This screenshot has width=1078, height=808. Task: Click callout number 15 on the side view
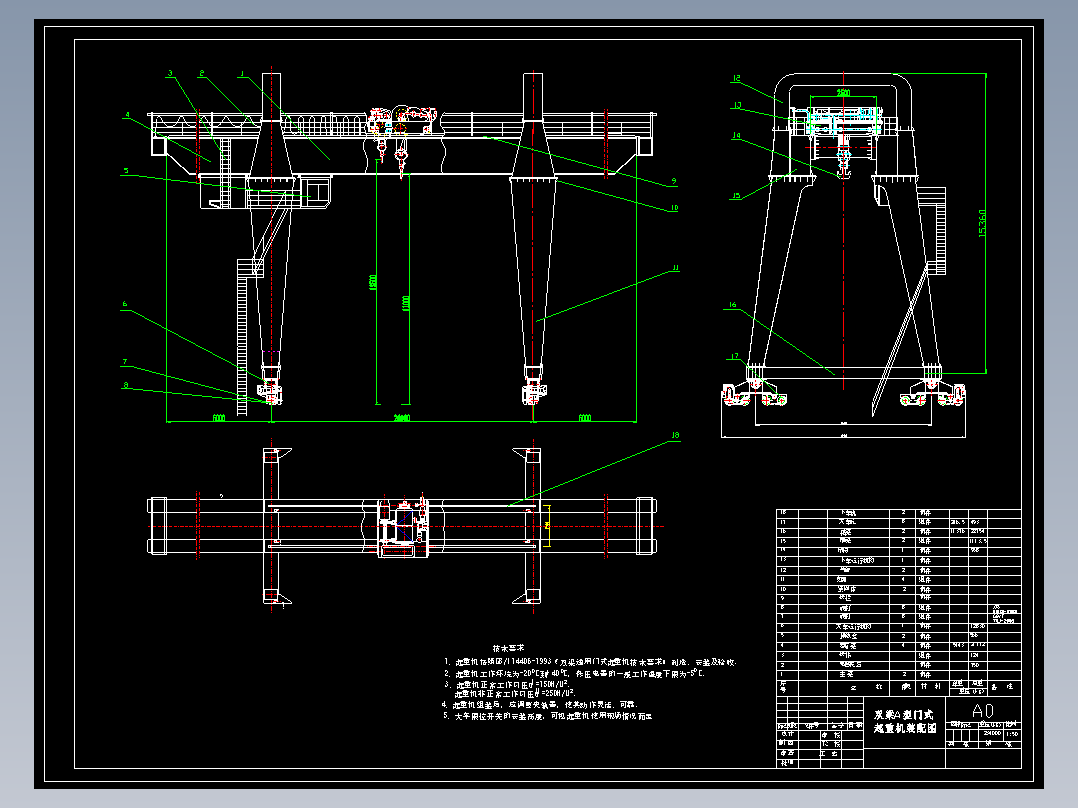(x=736, y=195)
